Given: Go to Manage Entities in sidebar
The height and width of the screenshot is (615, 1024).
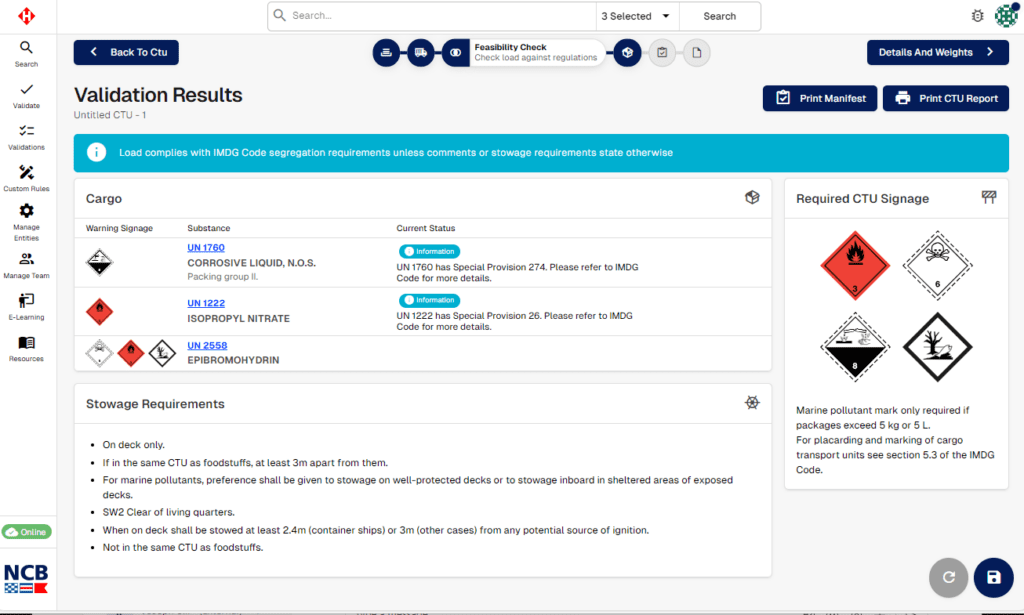Looking at the screenshot, I should [x=27, y=218].
